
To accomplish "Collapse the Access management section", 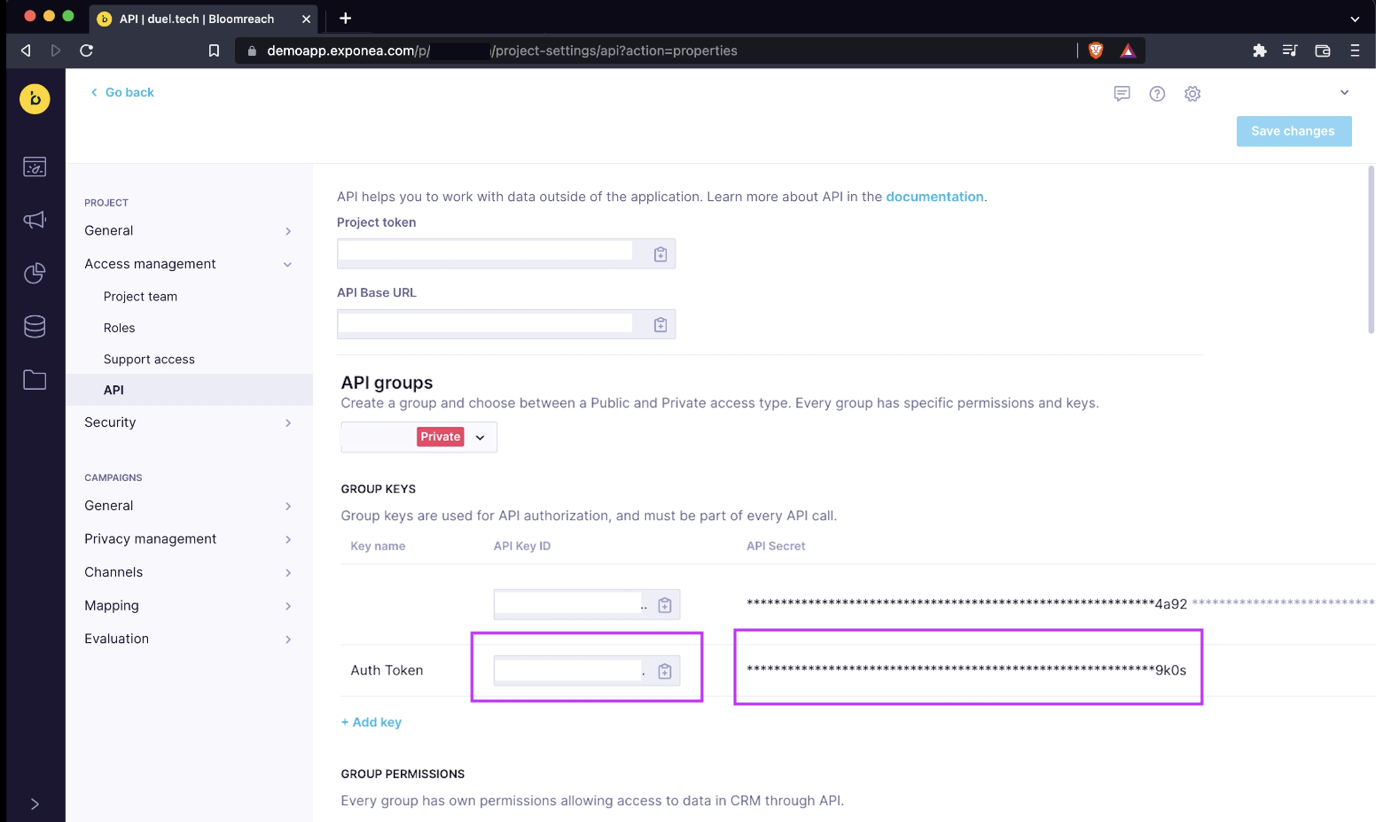I will tap(287, 264).
